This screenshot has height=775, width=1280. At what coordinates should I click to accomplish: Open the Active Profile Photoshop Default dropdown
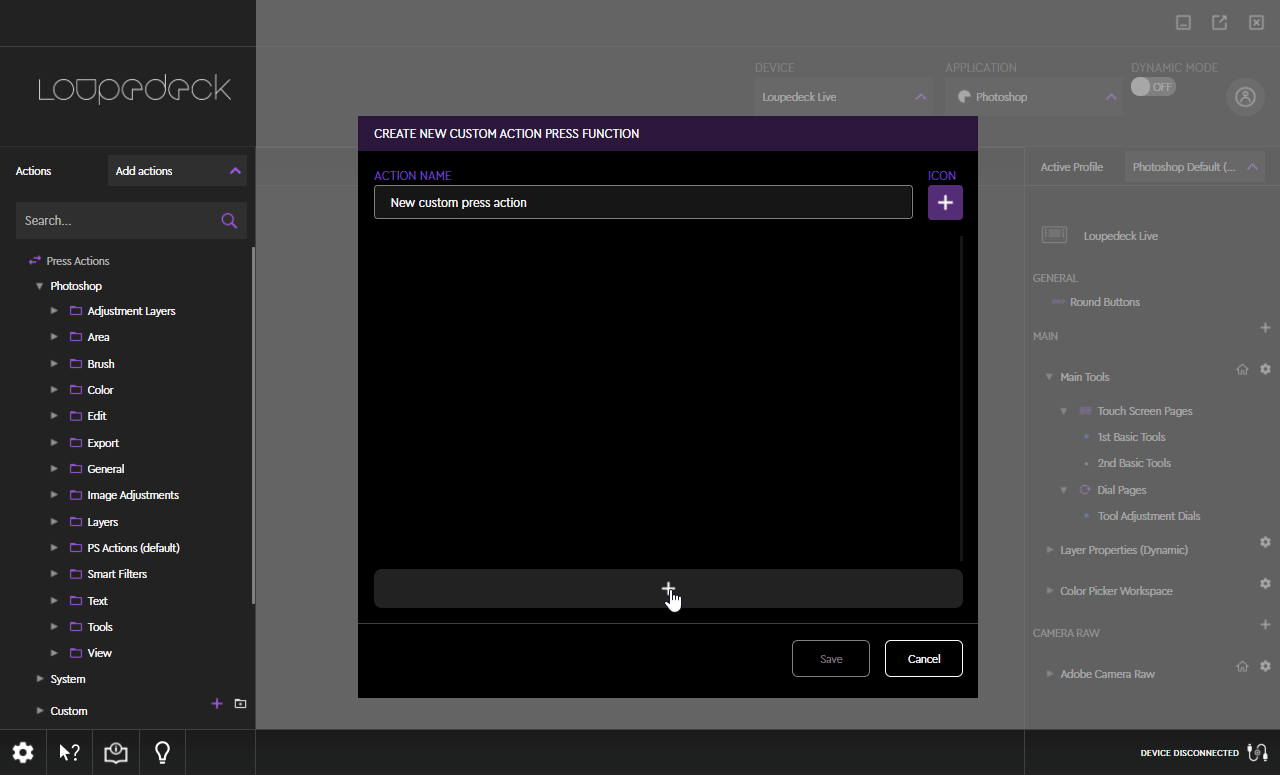pos(1195,167)
